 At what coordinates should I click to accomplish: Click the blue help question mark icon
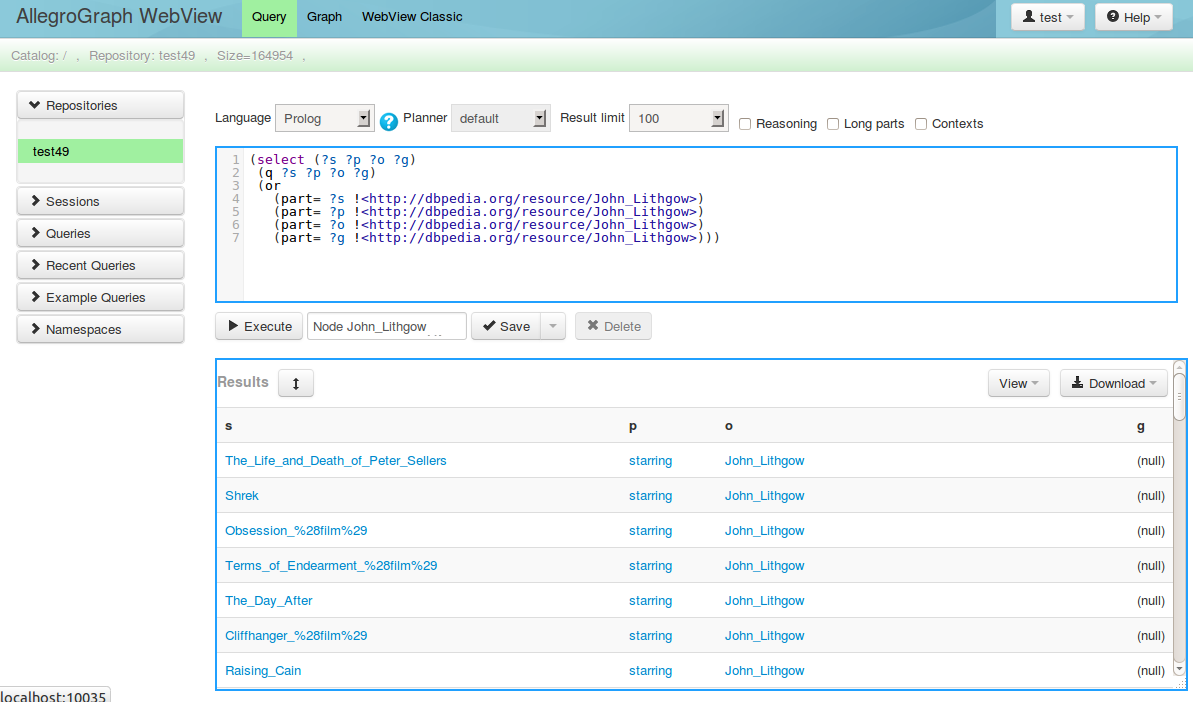click(389, 121)
